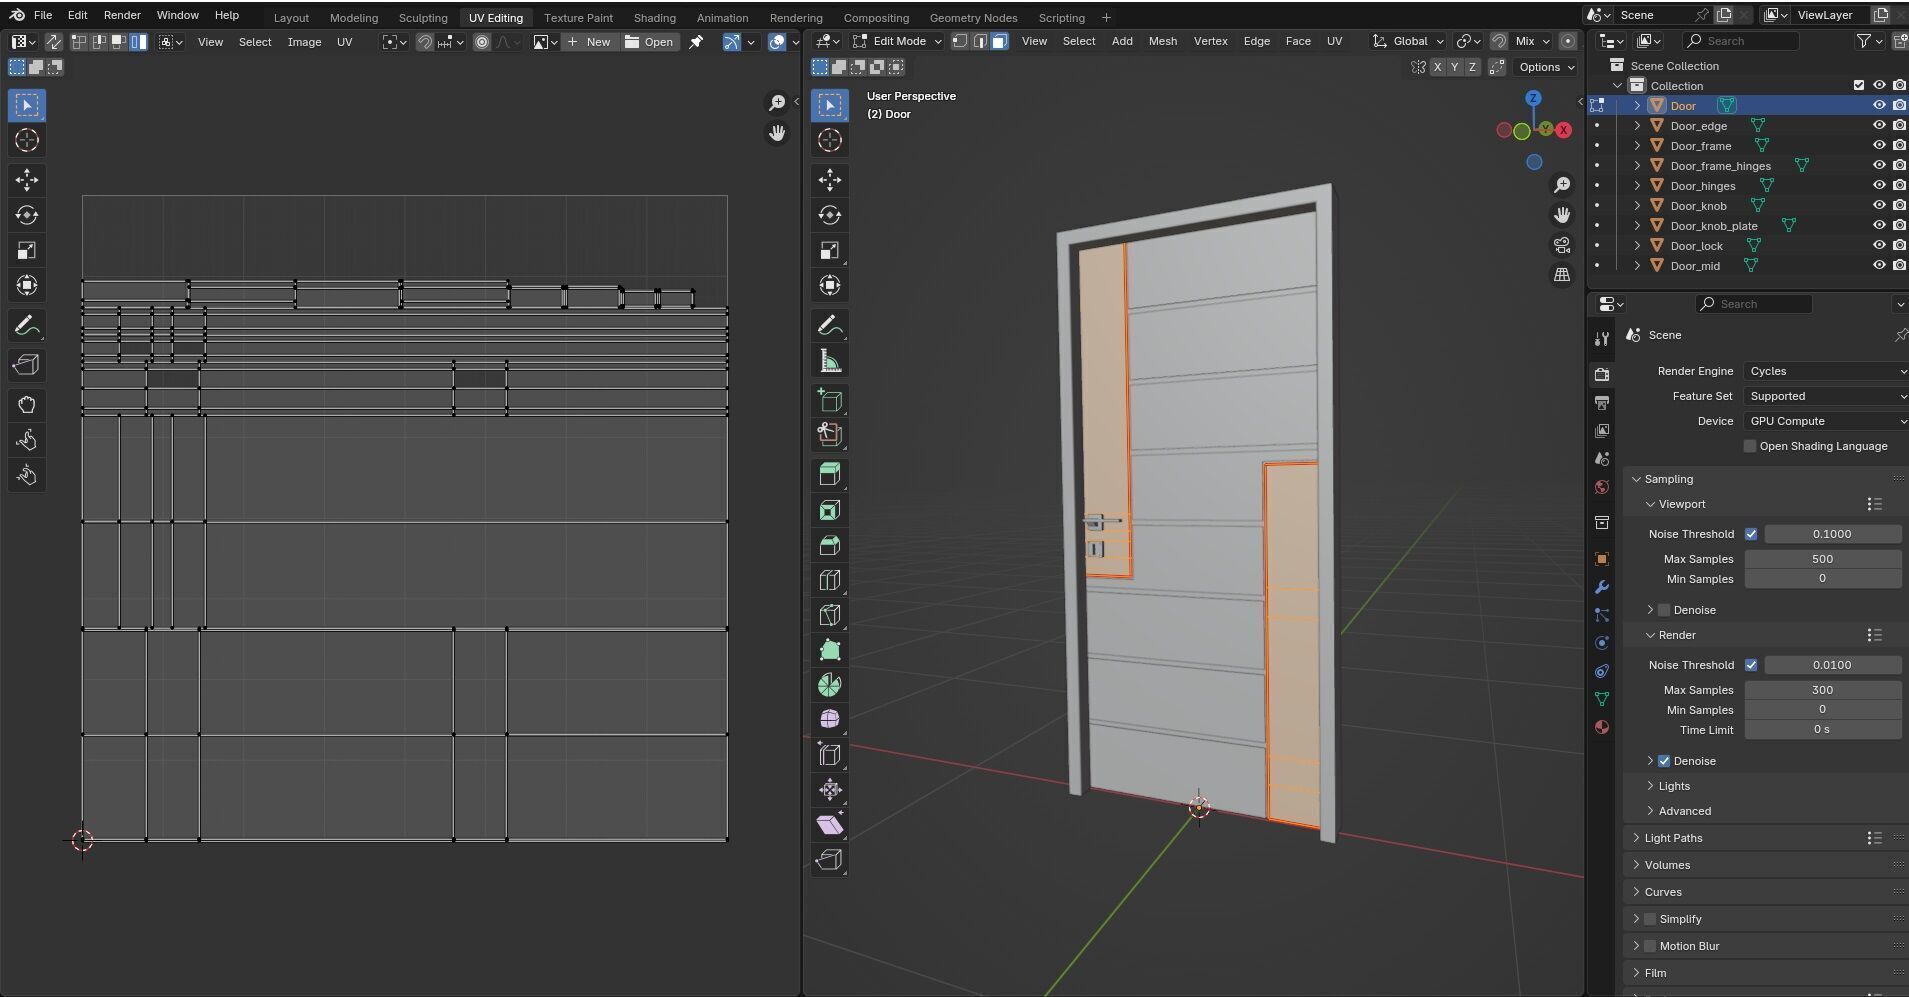Select the Move tool in 3D viewport
1909x997 pixels.
830,180
